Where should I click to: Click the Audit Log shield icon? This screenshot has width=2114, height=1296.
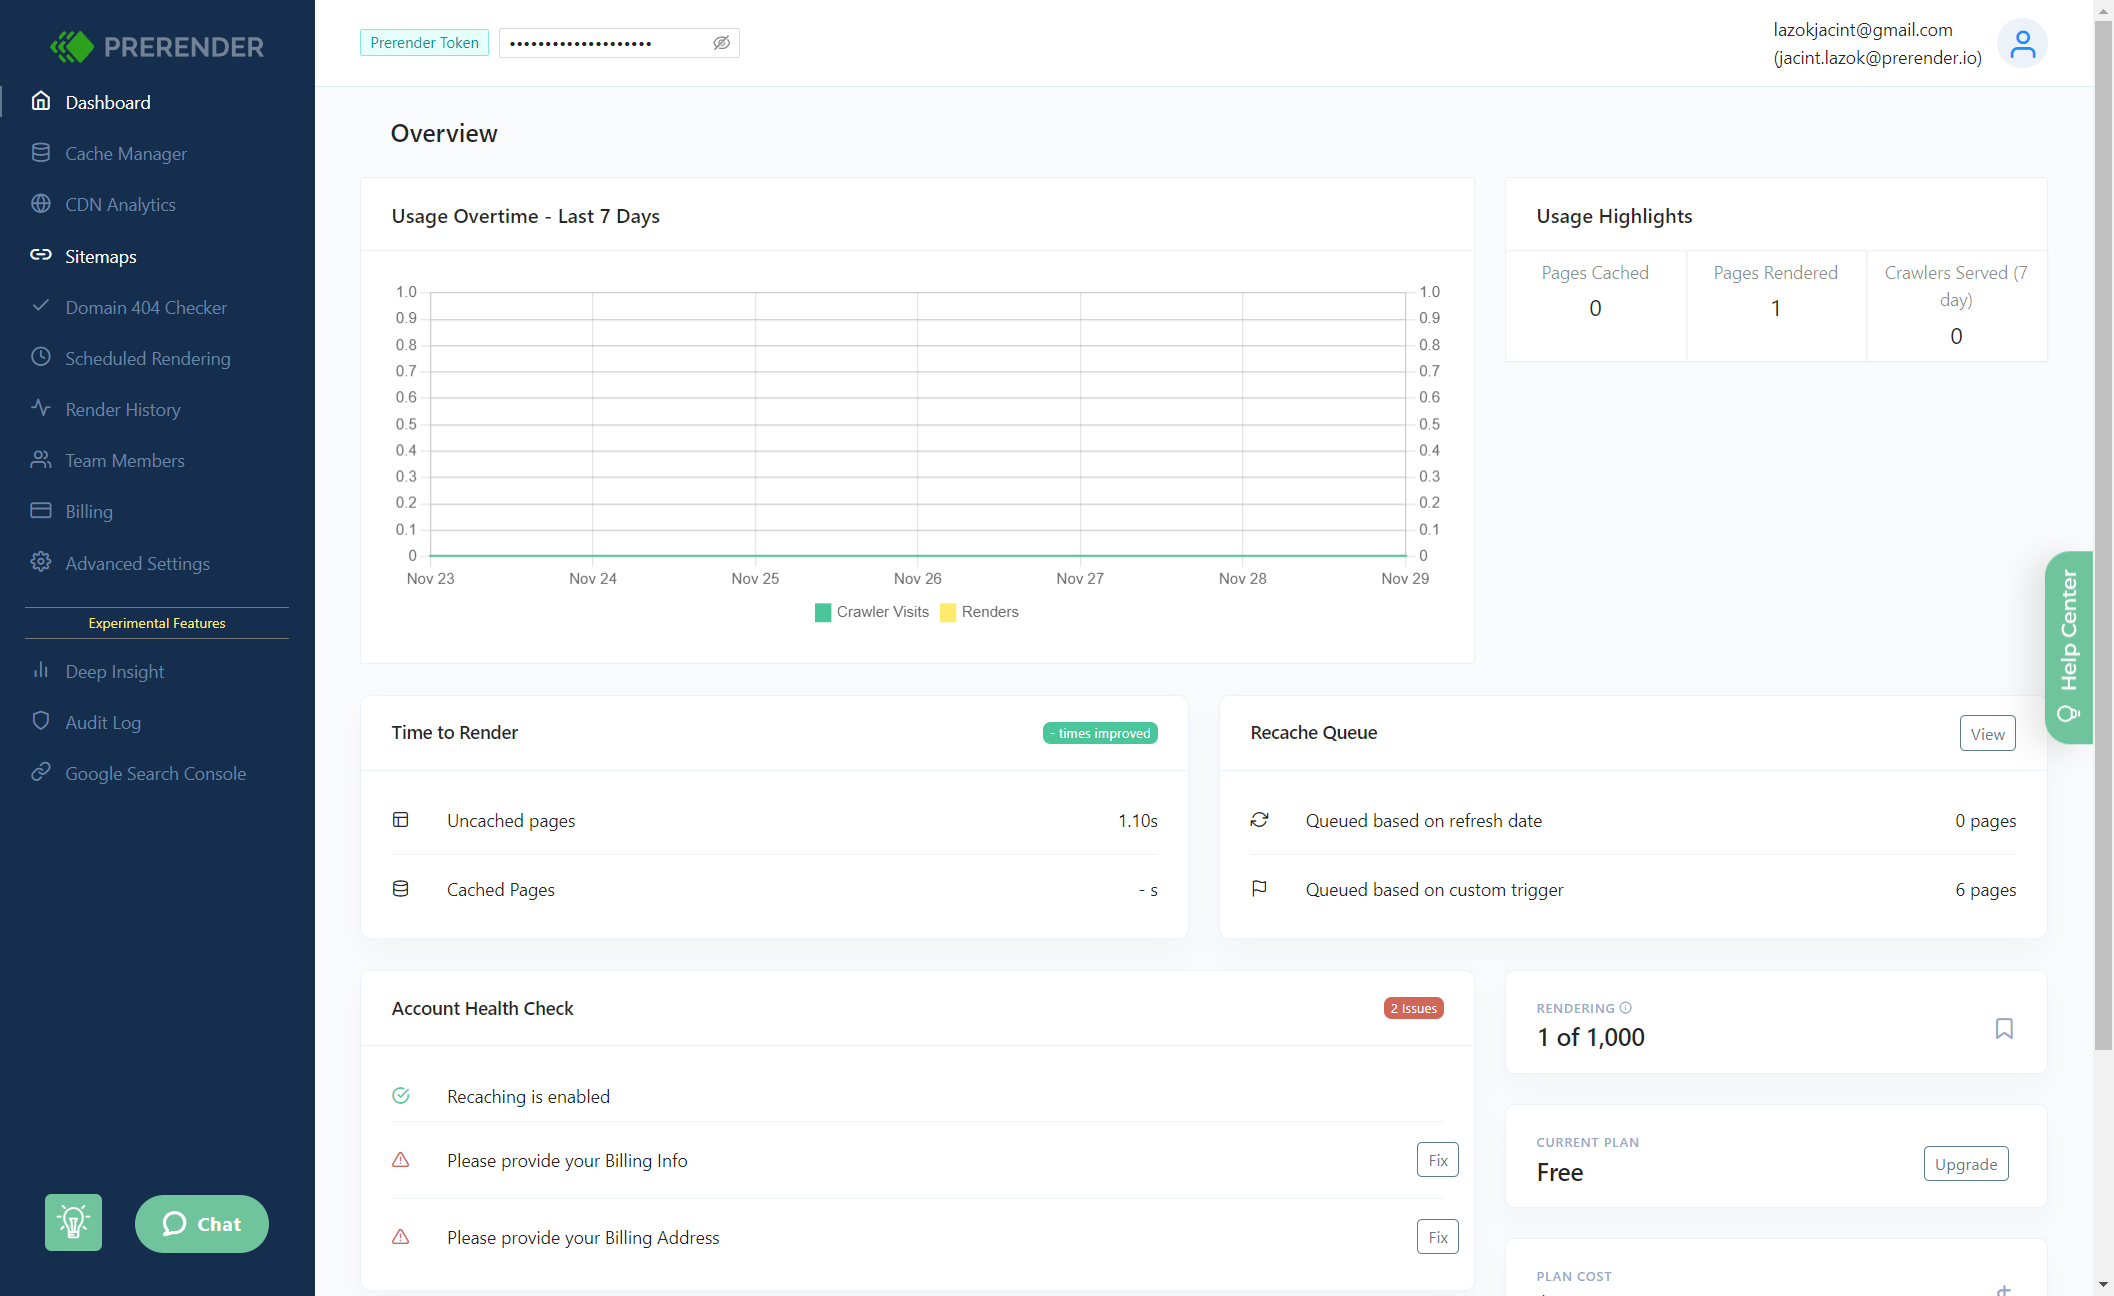41,721
